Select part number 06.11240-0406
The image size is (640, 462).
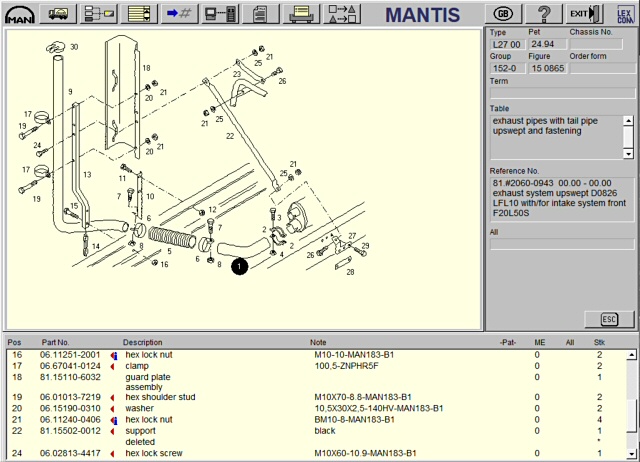point(70,419)
